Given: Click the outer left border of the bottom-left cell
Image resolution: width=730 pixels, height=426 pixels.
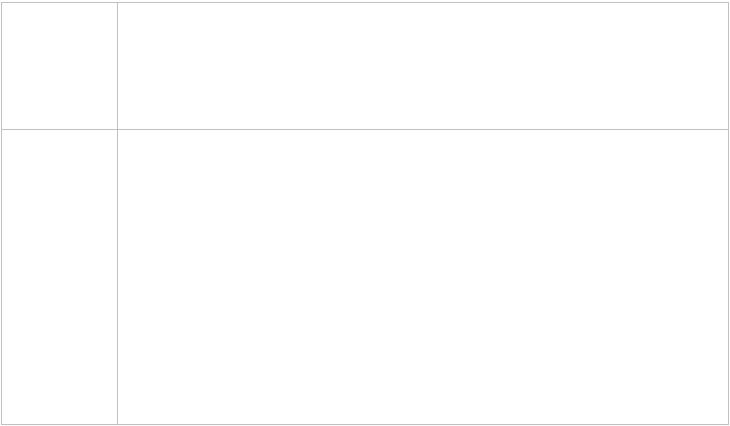Looking at the screenshot, I should coord(1,276).
